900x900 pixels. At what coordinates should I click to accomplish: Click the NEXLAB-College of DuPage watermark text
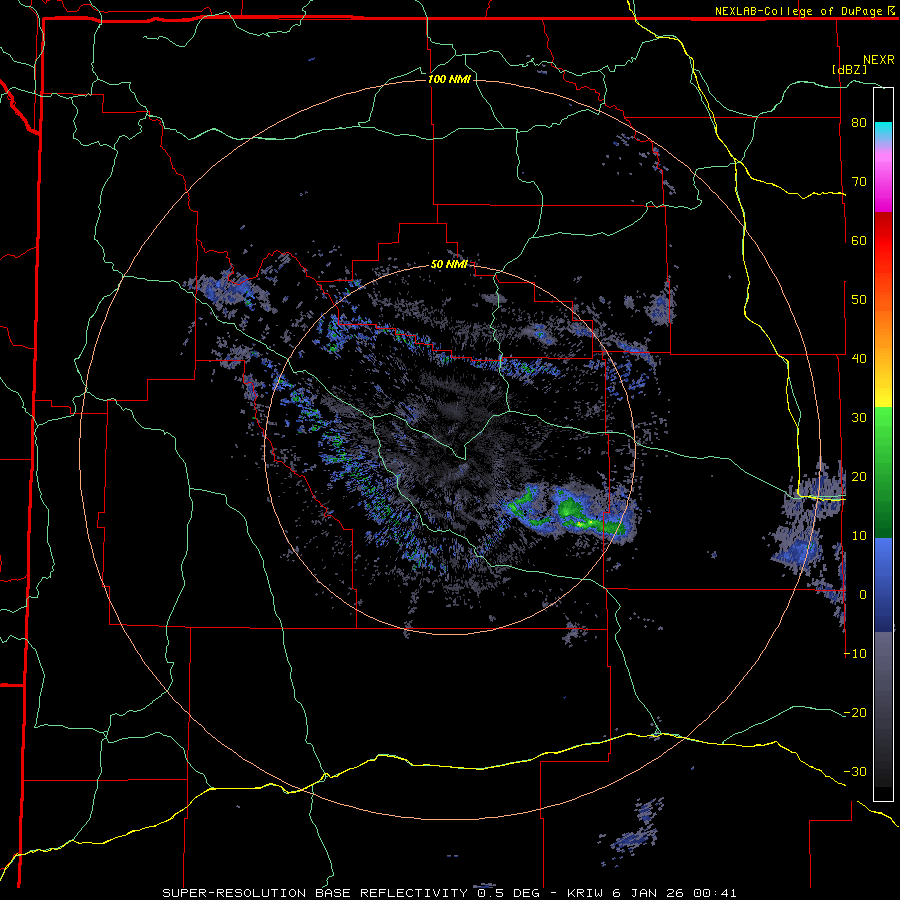click(798, 11)
